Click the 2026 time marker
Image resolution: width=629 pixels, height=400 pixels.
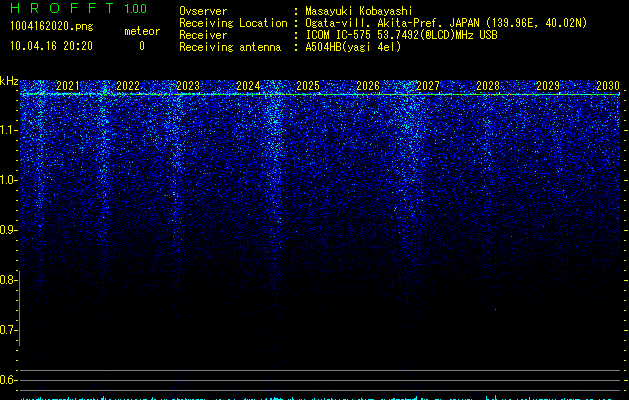tap(368, 86)
